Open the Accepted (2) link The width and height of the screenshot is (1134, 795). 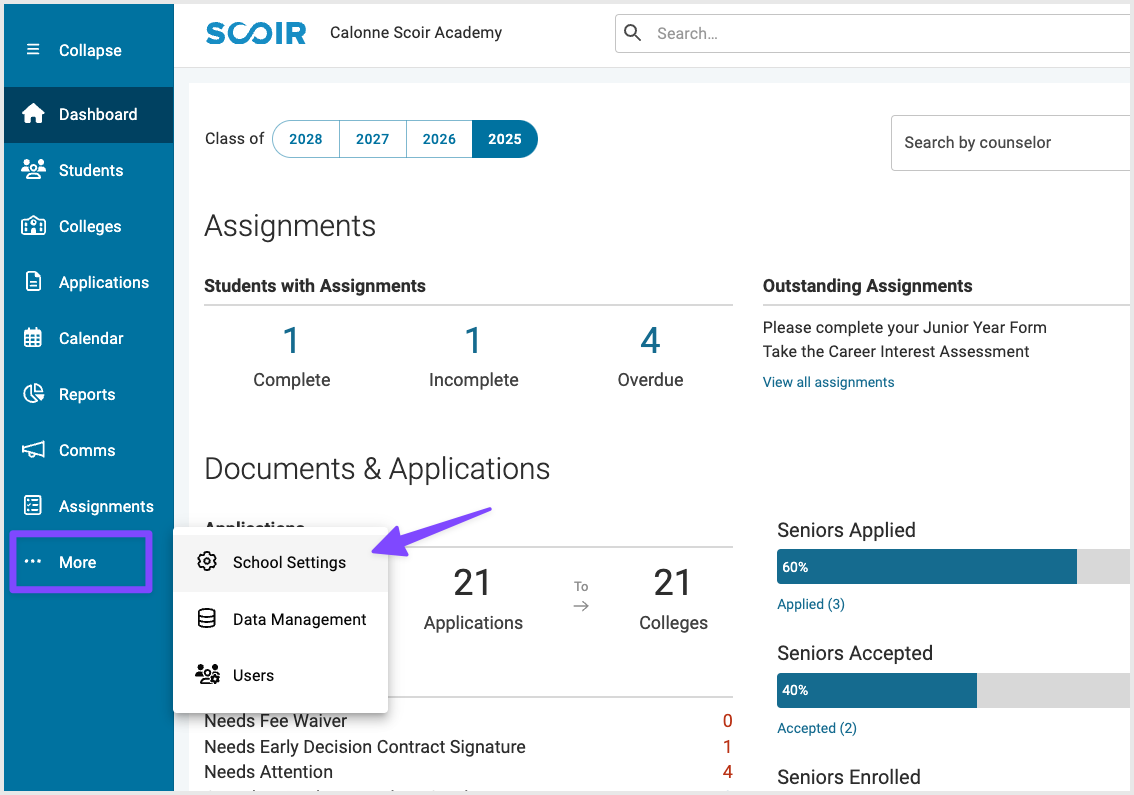pos(817,728)
